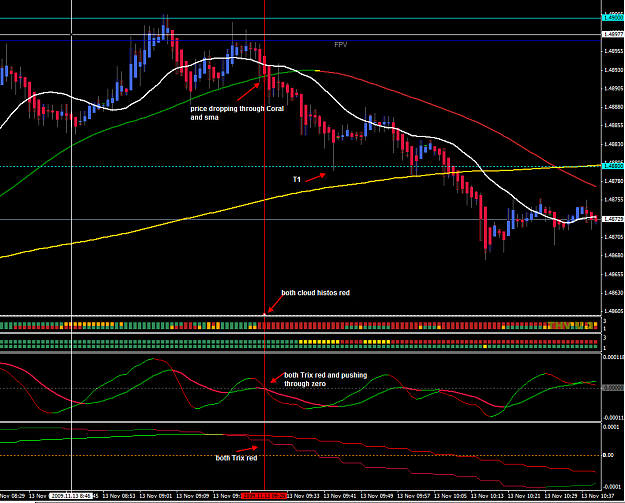Click the 1.48880 price axis value
The width and height of the screenshot is (625, 503).
pos(613,107)
